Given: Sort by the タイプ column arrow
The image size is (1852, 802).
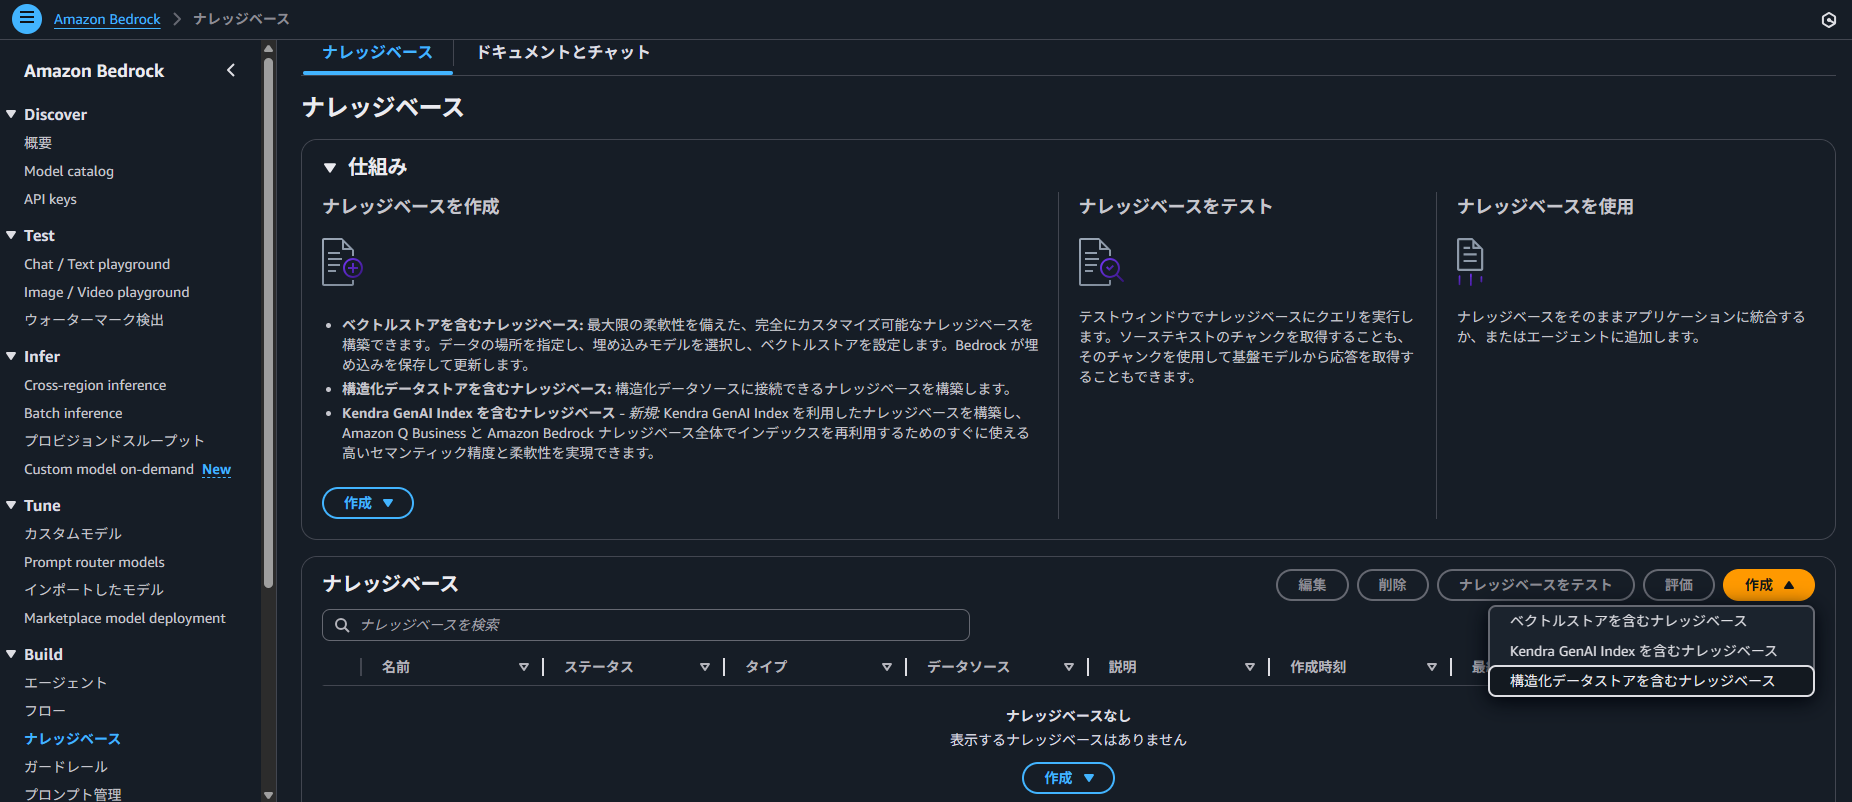Looking at the screenshot, I should [x=887, y=667].
